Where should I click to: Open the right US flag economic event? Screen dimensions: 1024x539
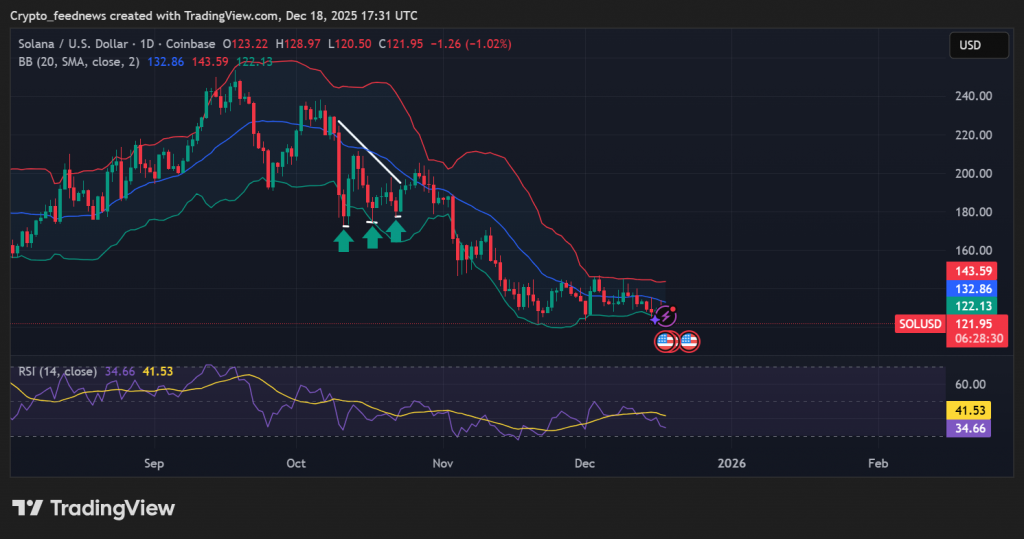[x=688, y=341]
